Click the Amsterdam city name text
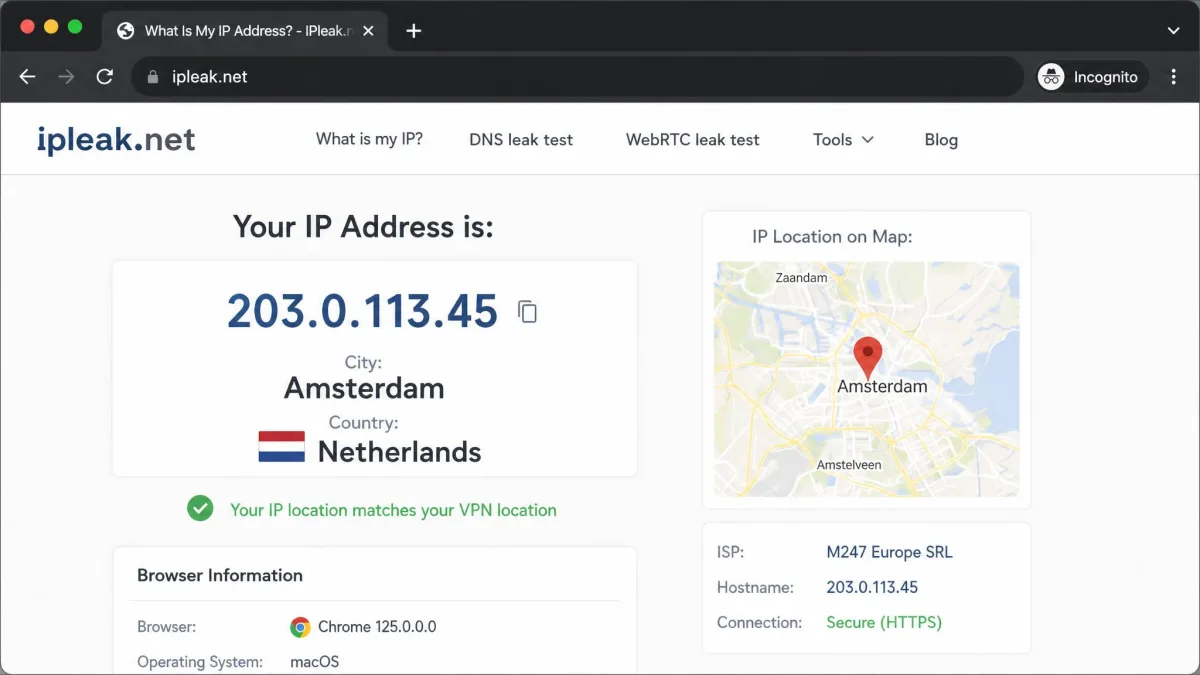 click(364, 388)
